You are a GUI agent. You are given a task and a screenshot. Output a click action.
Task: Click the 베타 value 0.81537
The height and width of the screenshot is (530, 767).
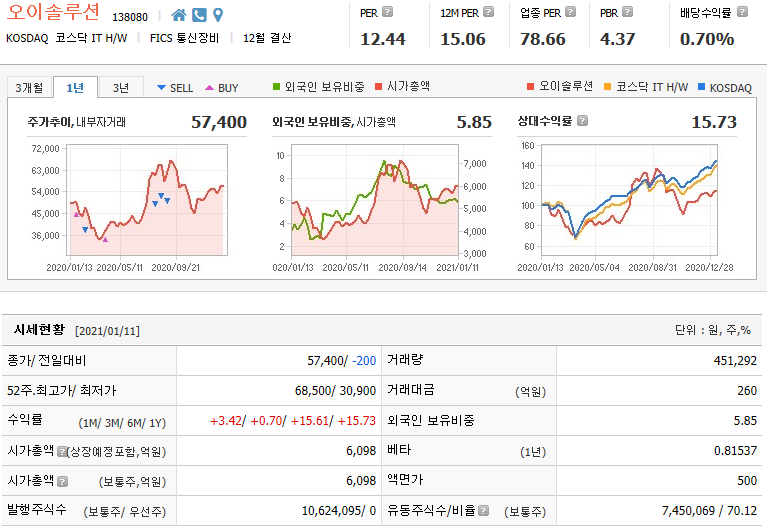pyautogui.click(x=735, y=451)
